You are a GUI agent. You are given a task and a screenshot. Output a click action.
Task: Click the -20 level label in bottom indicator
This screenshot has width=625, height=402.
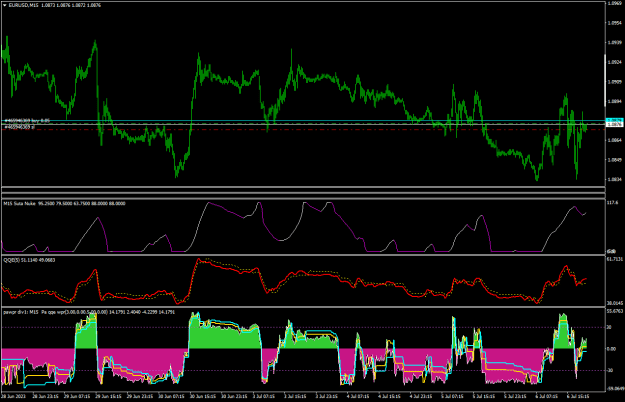[x=610, y=371]
